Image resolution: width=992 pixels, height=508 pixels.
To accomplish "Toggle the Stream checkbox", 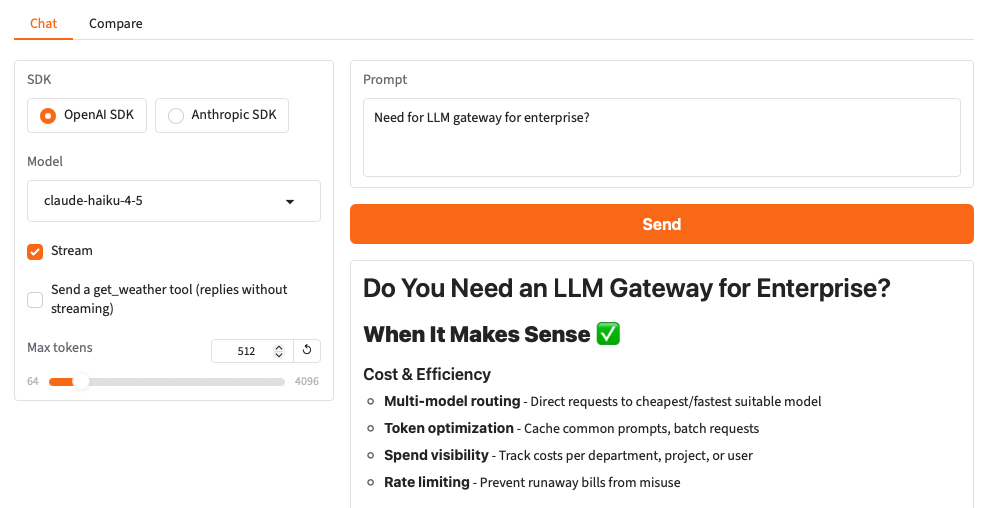I will click(35, 251).
